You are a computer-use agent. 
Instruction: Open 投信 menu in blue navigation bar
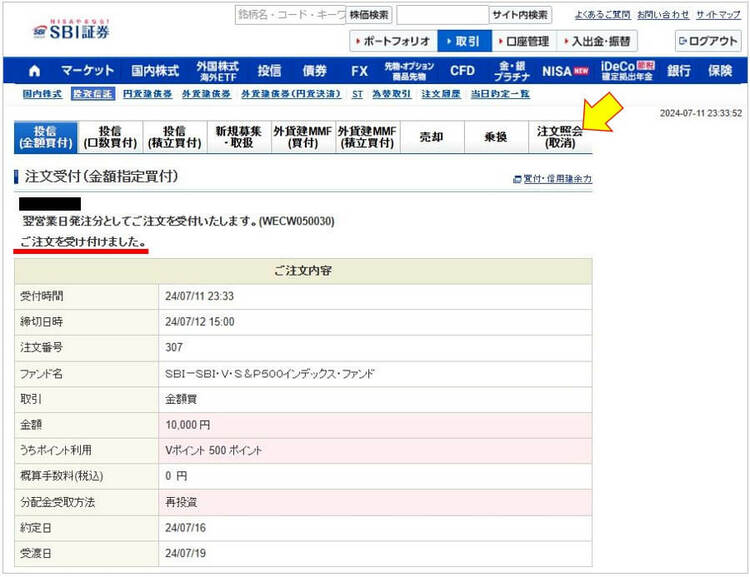269,71
